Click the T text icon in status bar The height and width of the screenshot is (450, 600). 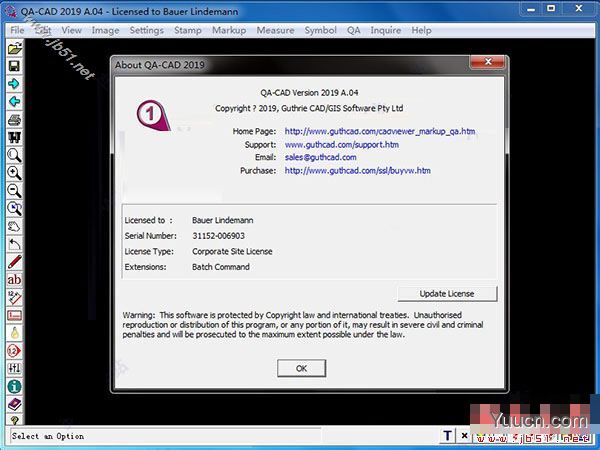448,435
